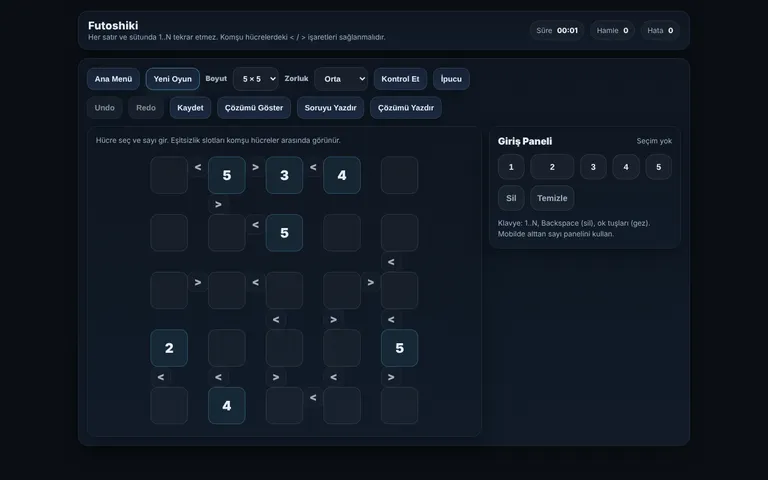Image resolution: width=768 pixels, height=480 pixels.
Task: Click the Sil delete button
Action: pos(511,198)
